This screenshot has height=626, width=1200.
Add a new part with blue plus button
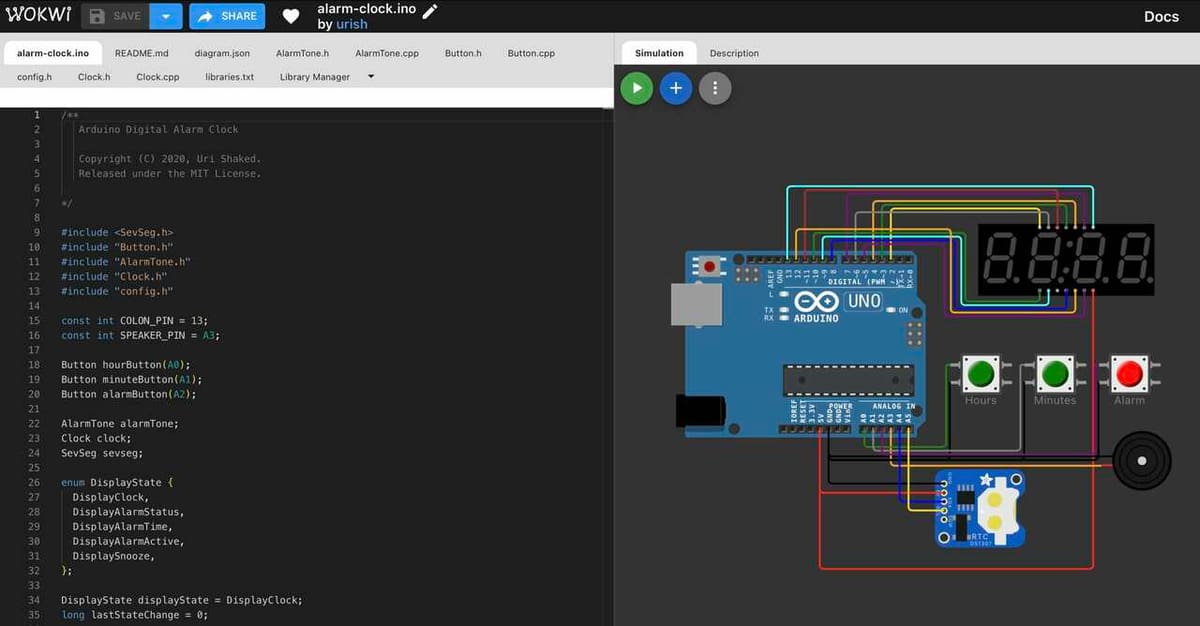(x=675, y=88)
